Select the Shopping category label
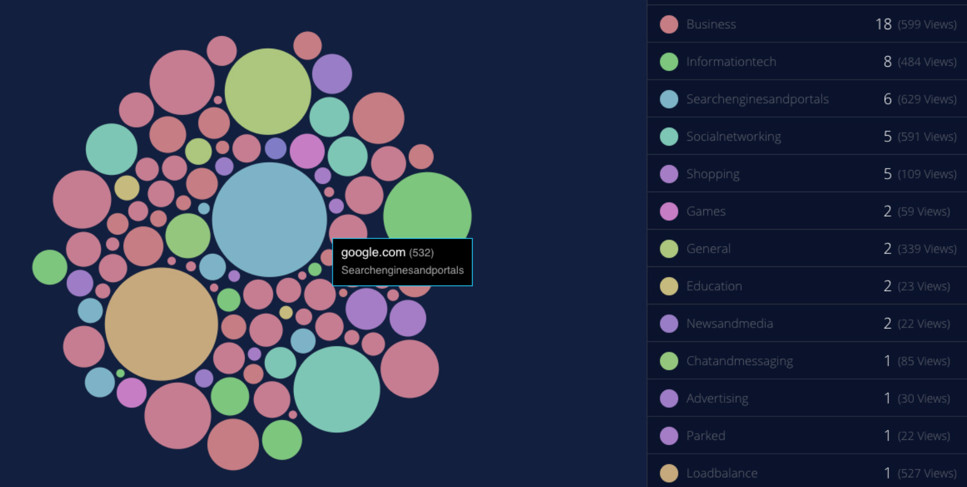This screenshot has width=967, height=487. (x=712, y=174)
